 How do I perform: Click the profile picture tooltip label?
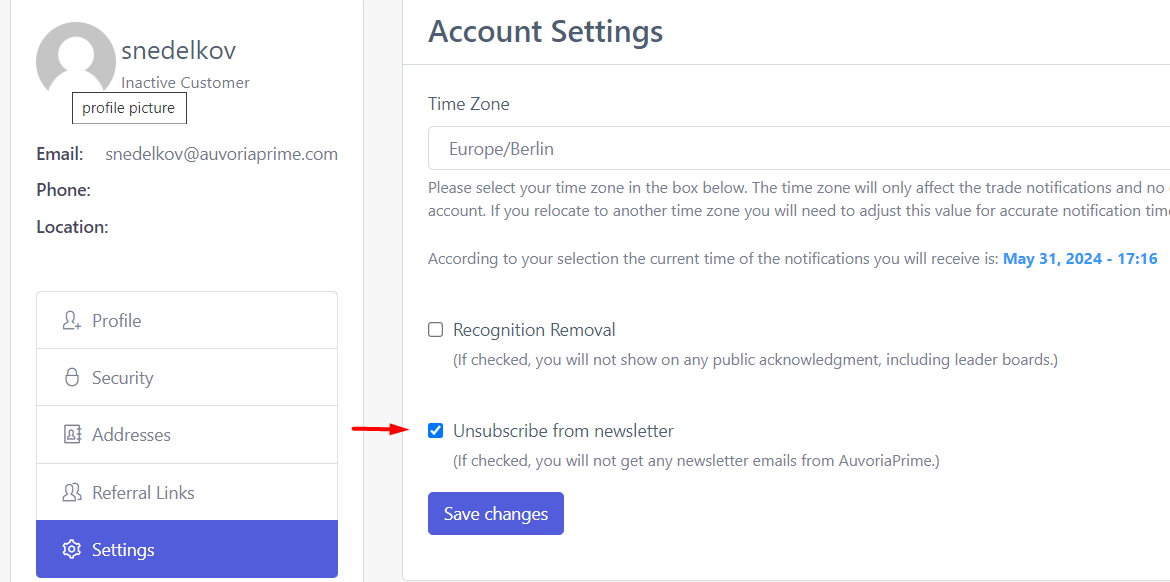pos(129,108)
